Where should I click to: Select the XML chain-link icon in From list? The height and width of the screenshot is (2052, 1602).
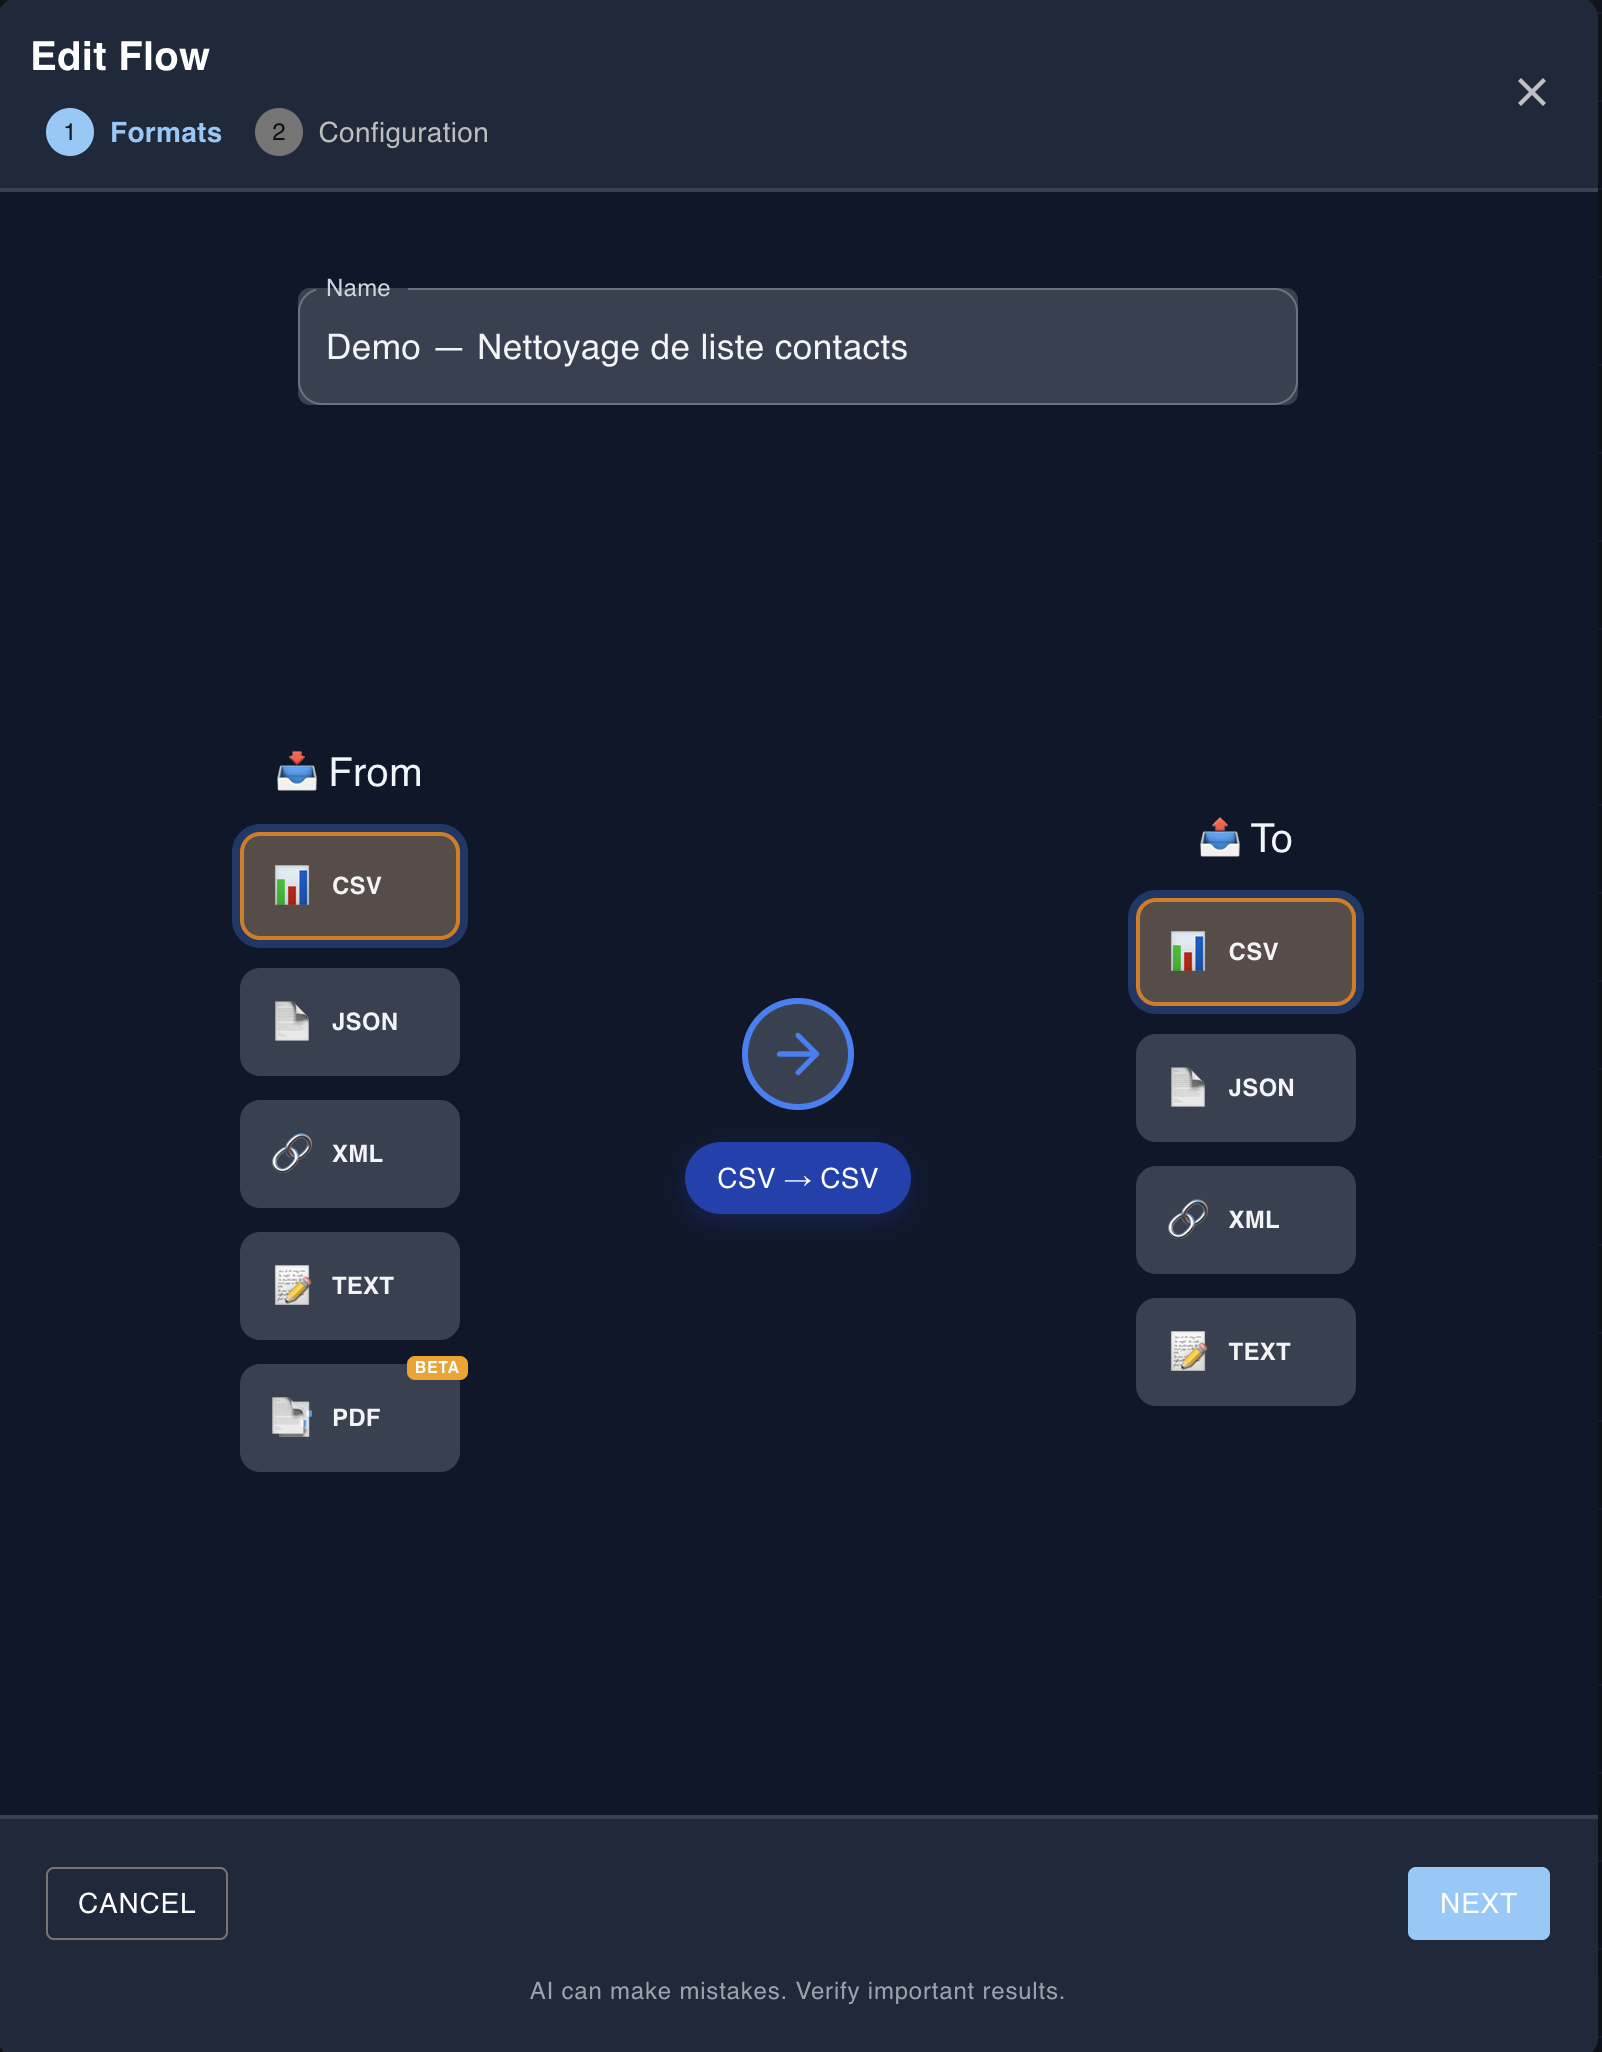coord(290,1153)
